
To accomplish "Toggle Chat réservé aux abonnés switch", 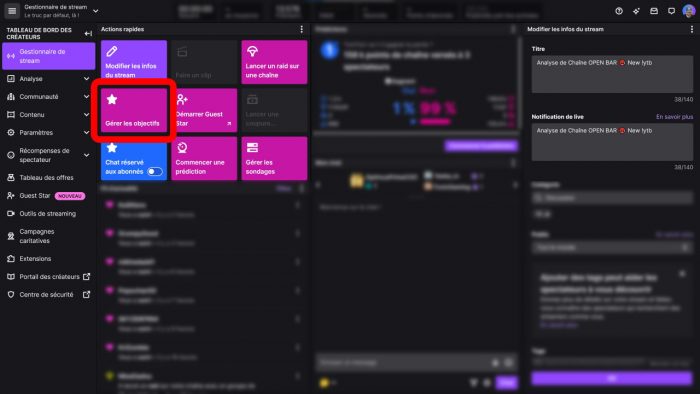I will click(154, 171).
